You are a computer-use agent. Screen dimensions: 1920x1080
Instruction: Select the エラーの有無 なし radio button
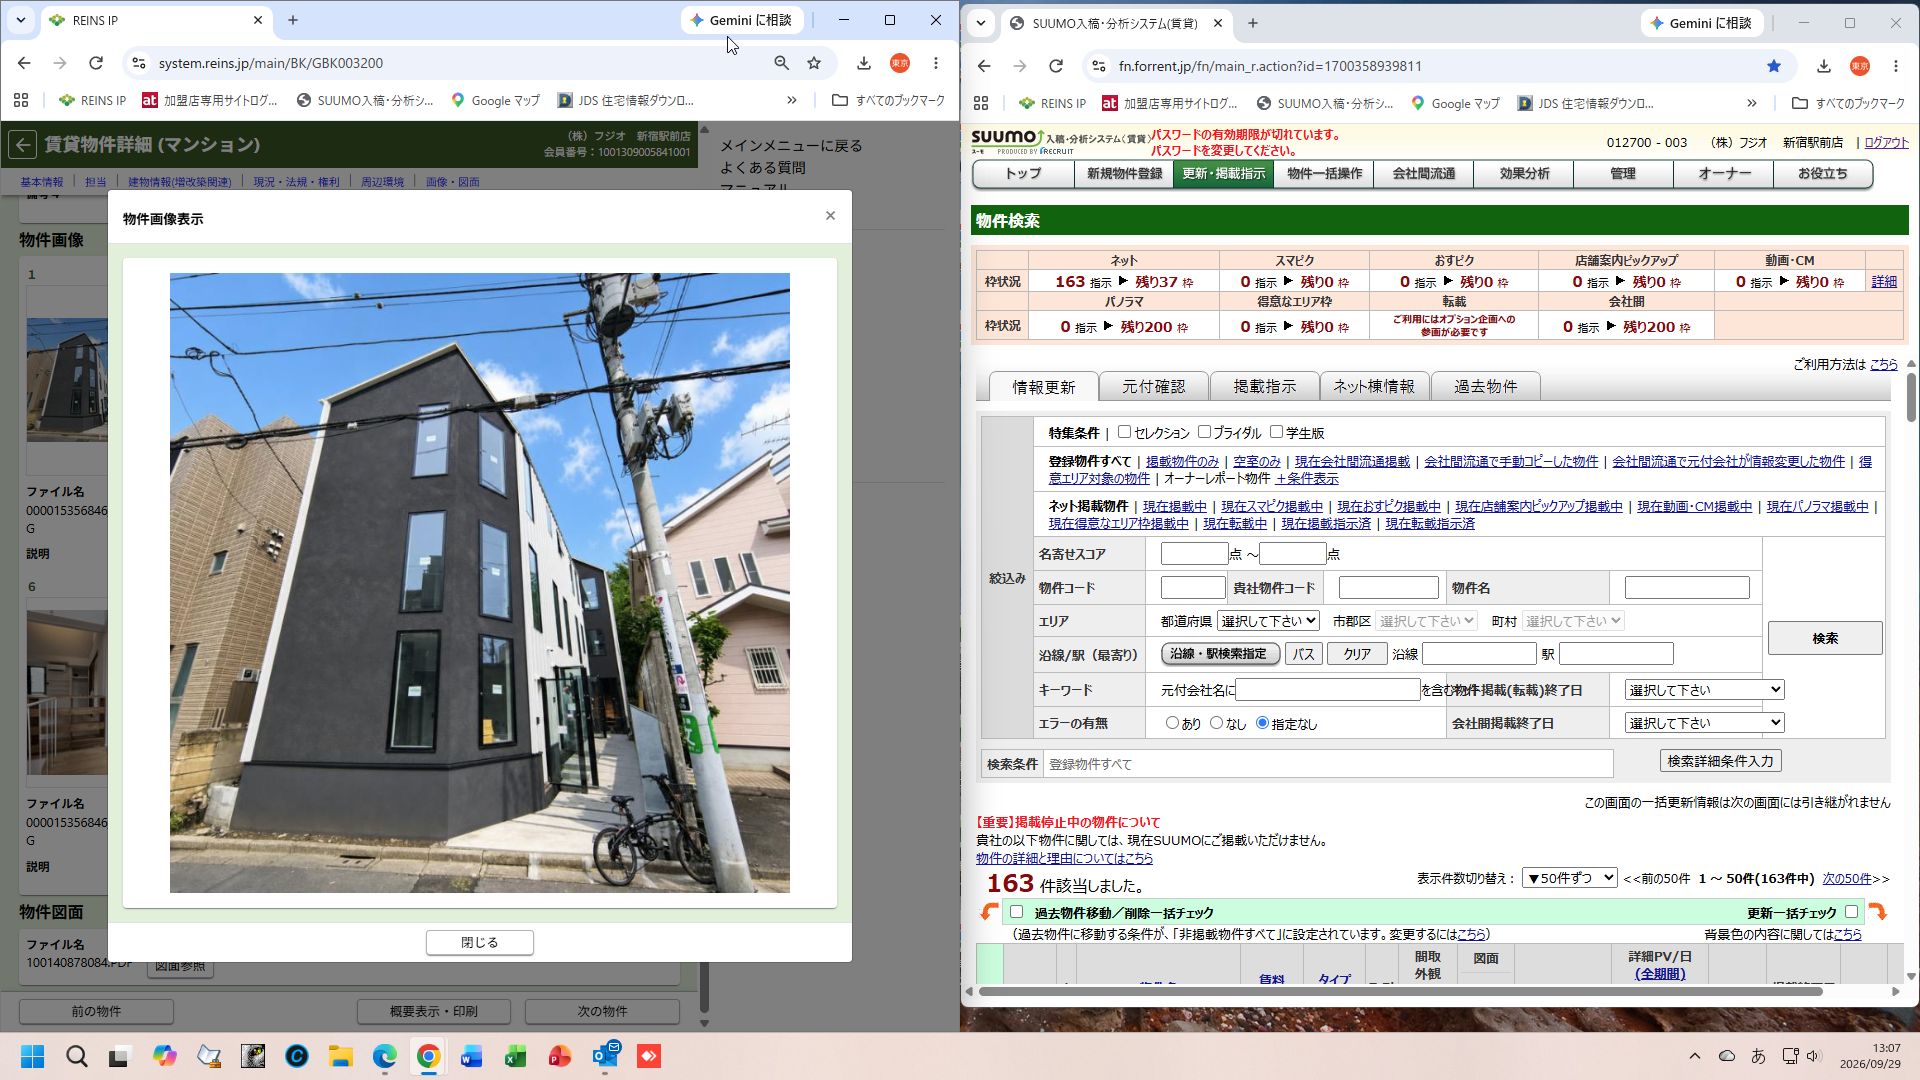[1216, 723]
